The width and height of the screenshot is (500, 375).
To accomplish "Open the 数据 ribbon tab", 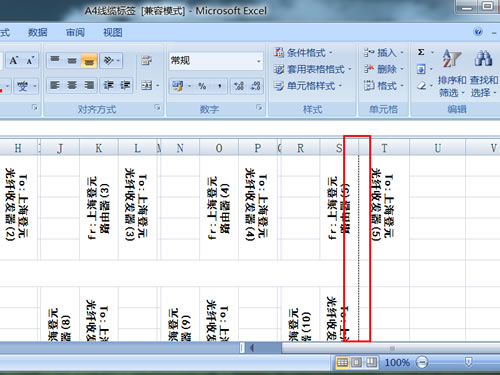I will [37, 32].
